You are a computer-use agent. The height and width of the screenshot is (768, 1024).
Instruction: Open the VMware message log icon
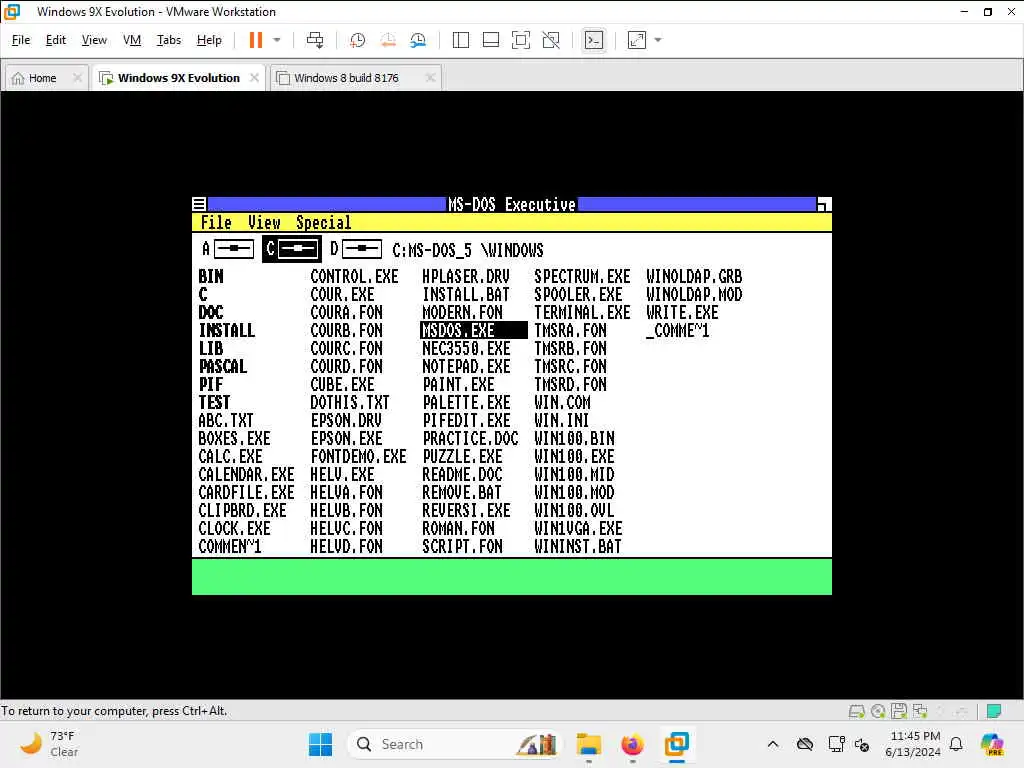pos(994,711)
